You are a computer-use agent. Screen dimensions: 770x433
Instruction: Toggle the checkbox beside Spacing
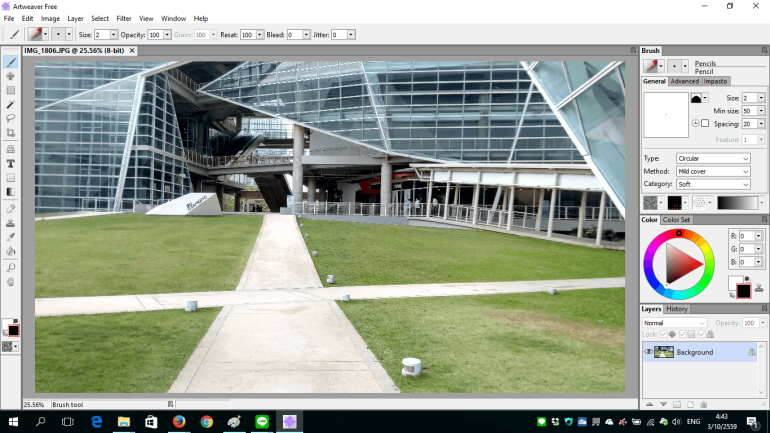coord(705,124)
